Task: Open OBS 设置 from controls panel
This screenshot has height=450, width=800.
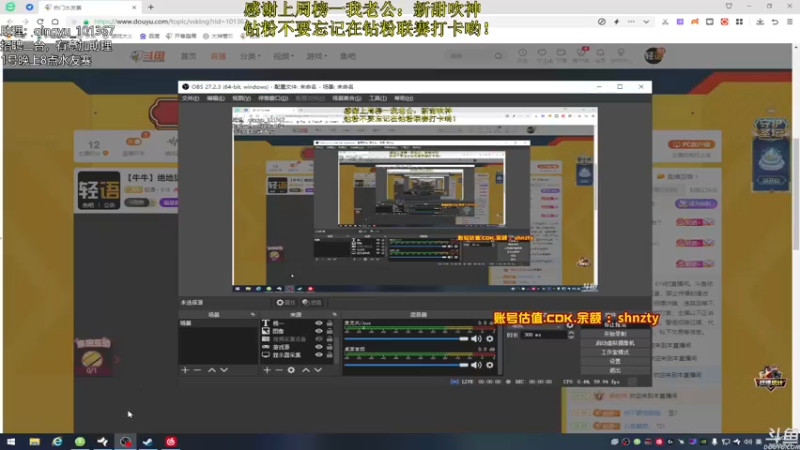Action: (x=615, y=361)
